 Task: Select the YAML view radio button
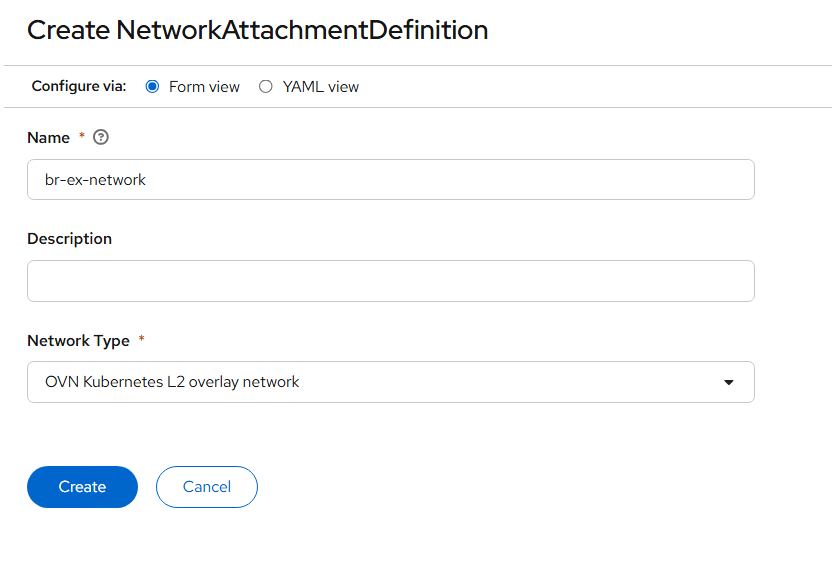pyautogui.click(x=266, y=87)
